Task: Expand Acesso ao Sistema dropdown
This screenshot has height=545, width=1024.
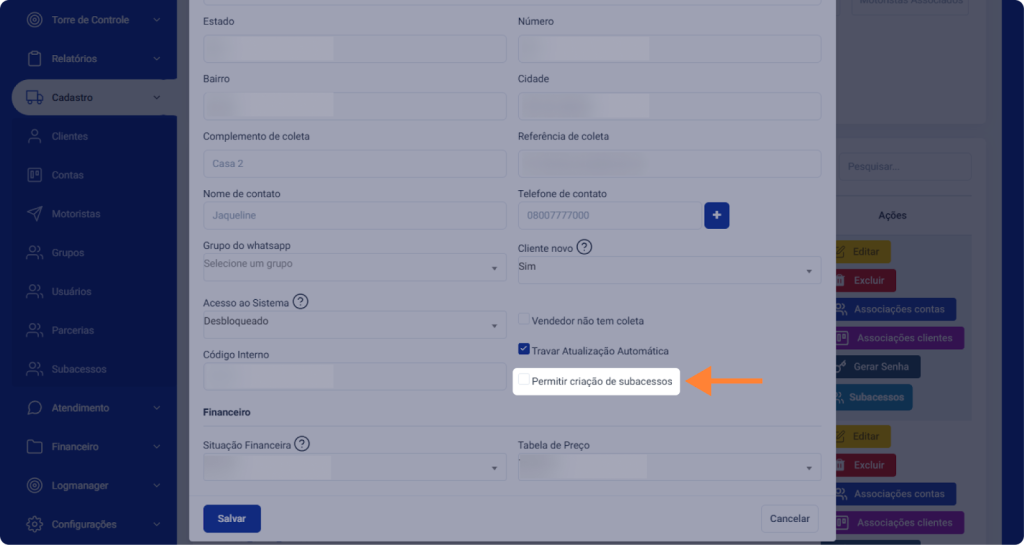Action: click(x=354, y=324)
